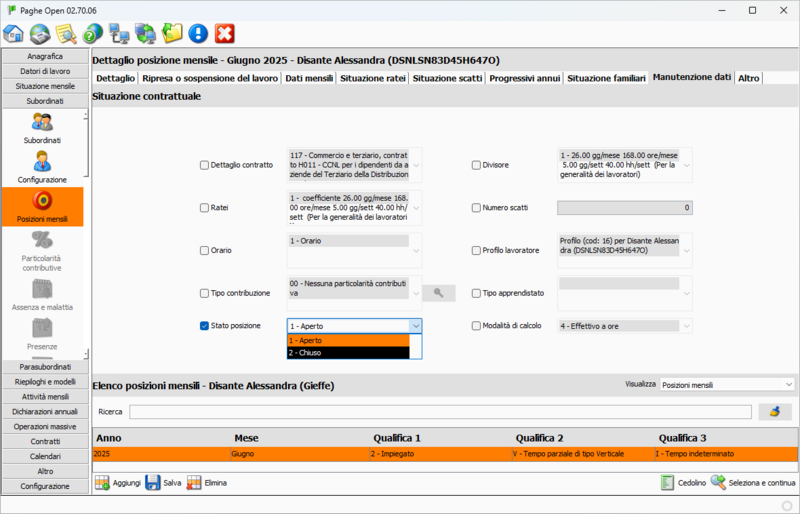The image size is (800, 514).
Task: Expand the Modalità di calcolo dropdown
Action: pyautogui.click(x=685, y=326)
